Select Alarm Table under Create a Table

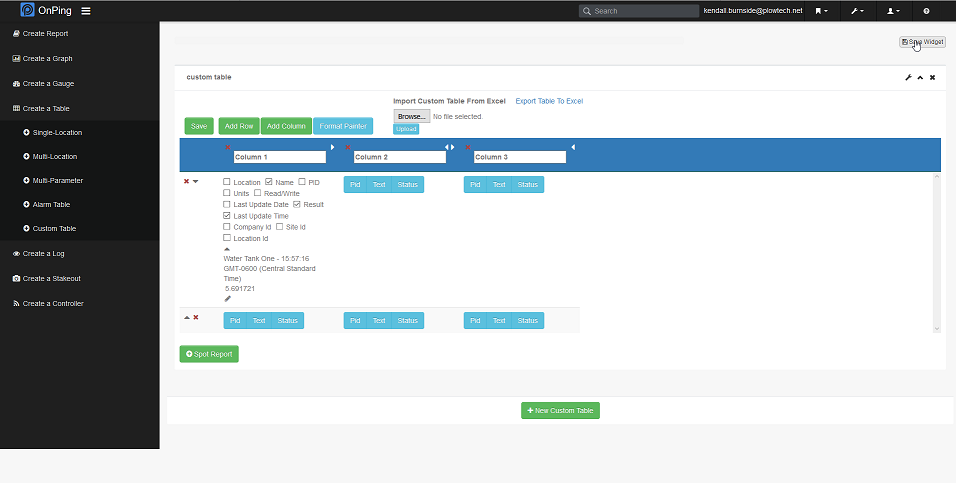click(51, 205)
